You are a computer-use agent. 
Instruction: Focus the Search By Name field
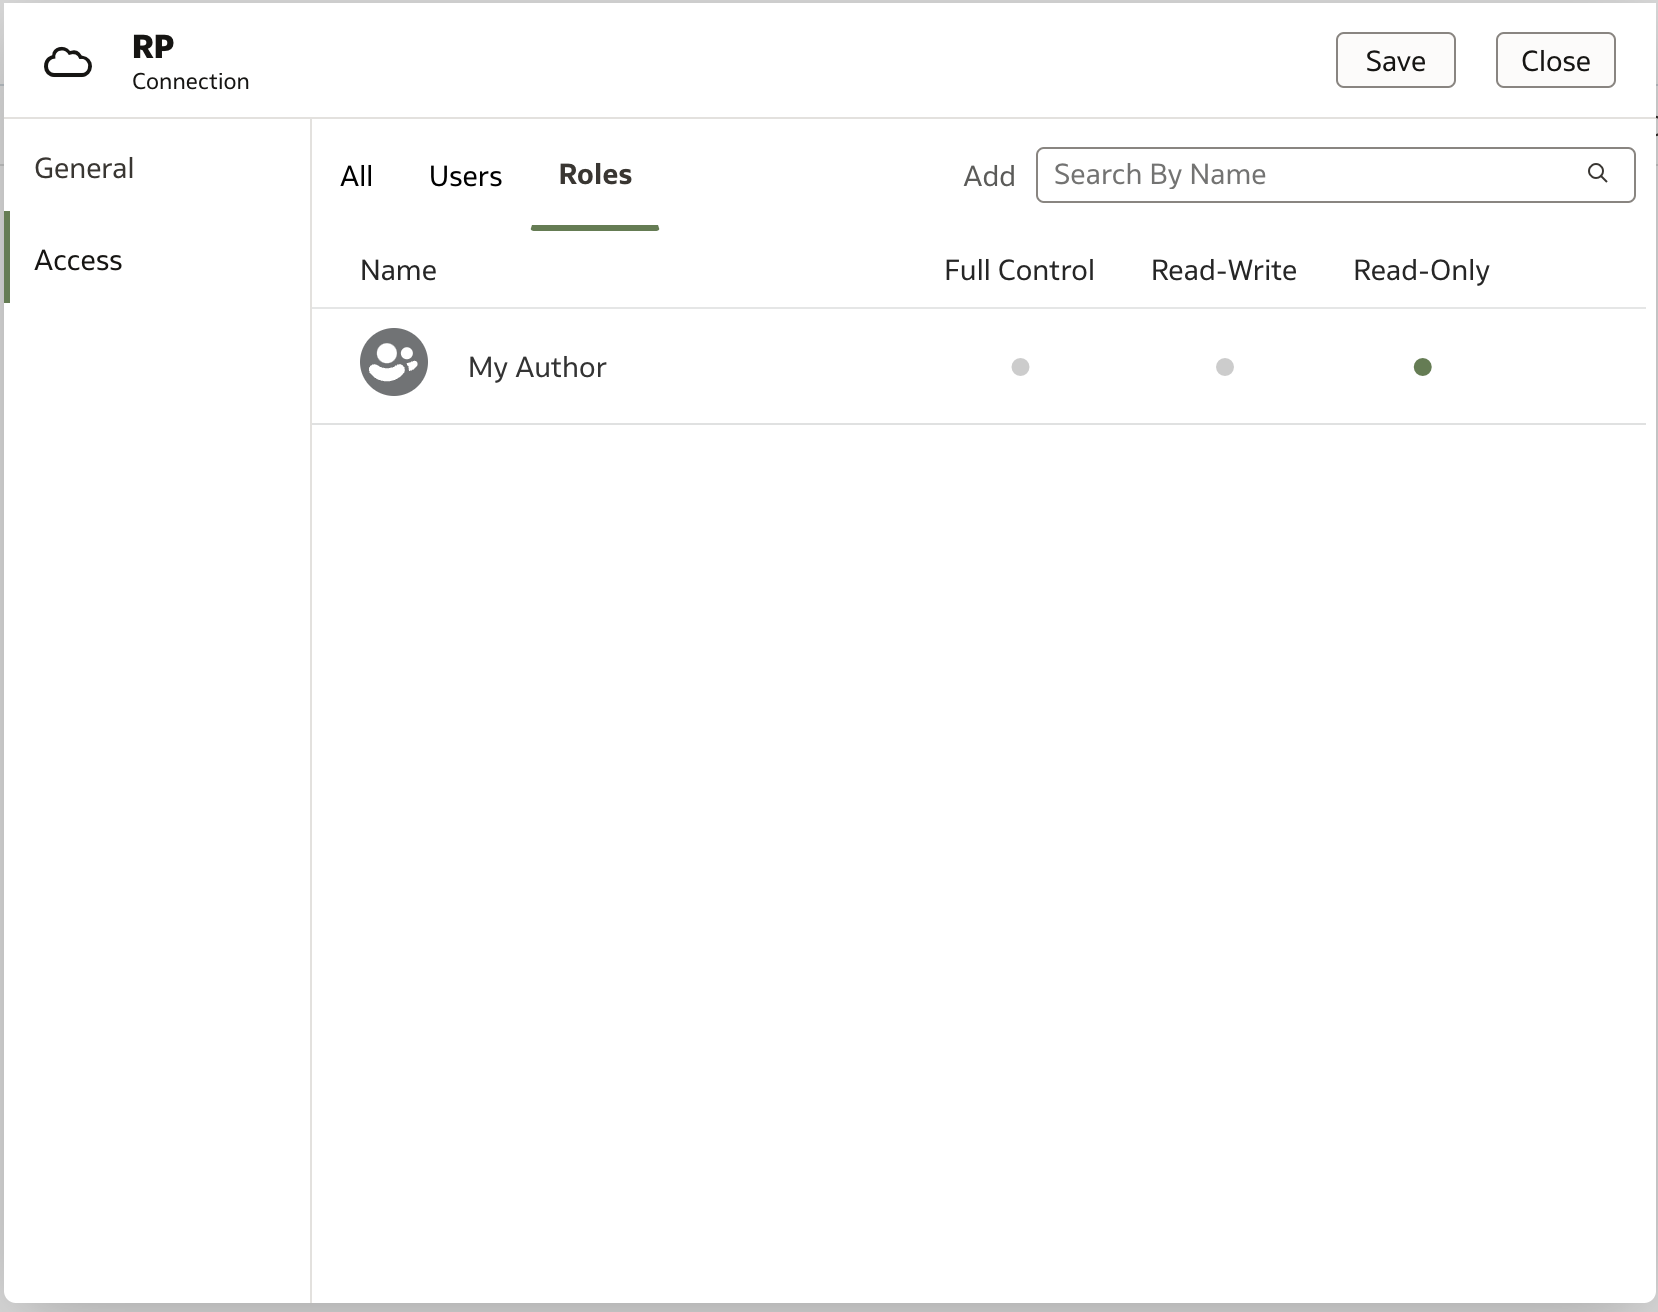pos(1310,175)
